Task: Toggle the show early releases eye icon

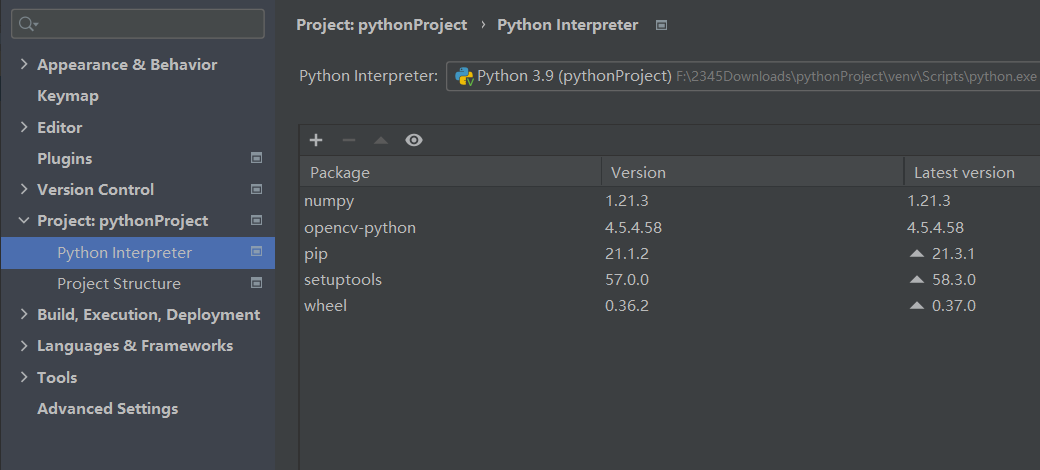Action: 414,140
